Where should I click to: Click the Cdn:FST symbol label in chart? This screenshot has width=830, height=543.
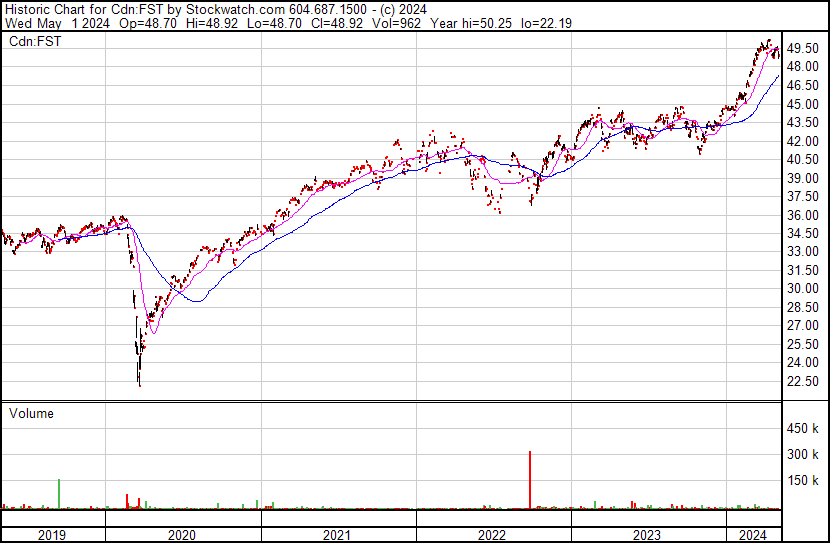point(35,41)
